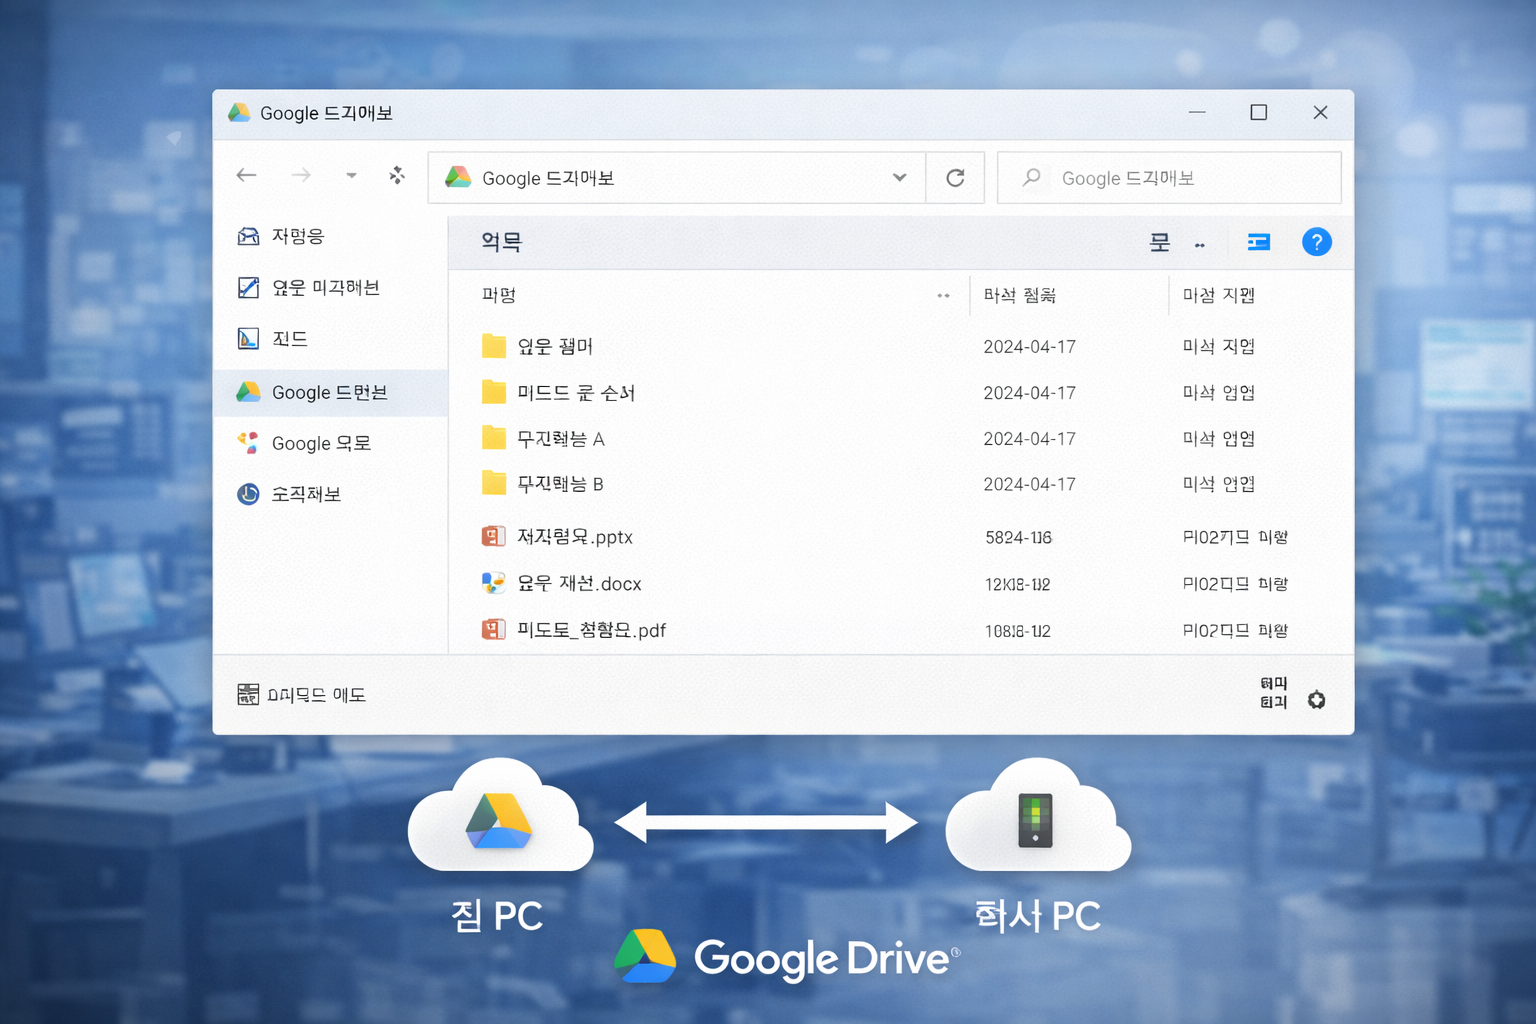Click the status bar label next to the bottom-left icon

[316, 695]
